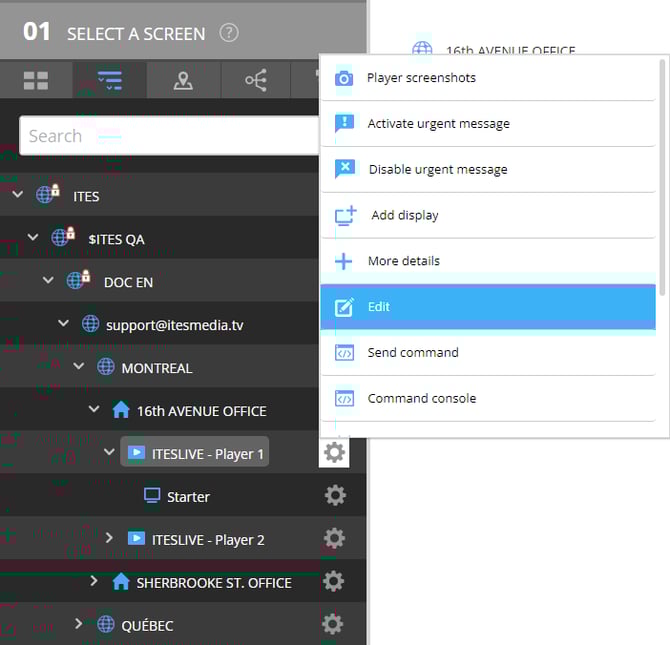670x645 pixels.
Task: Switch to the map location view tab
Action: click(x=183, y=81)
